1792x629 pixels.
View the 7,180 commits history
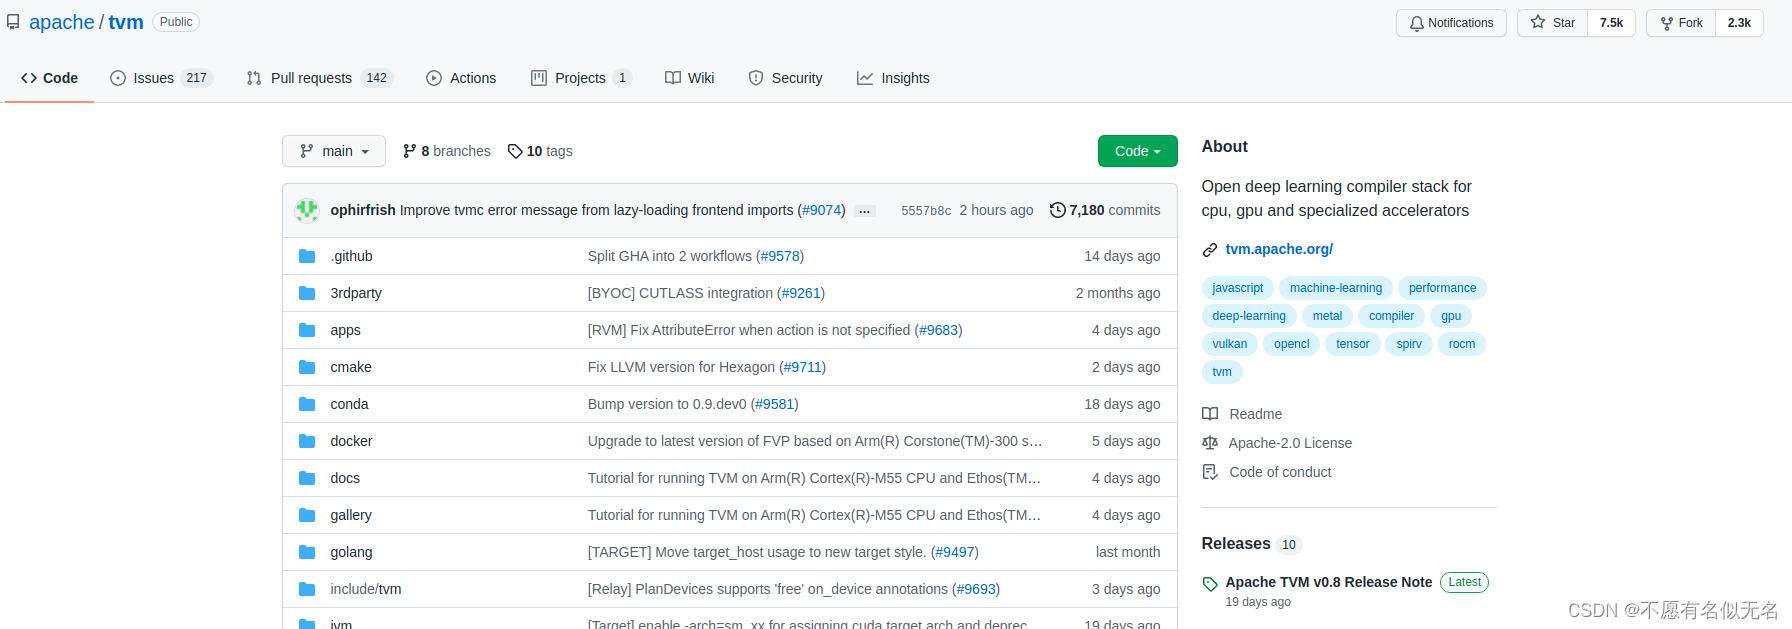[x=1105, y=210]
